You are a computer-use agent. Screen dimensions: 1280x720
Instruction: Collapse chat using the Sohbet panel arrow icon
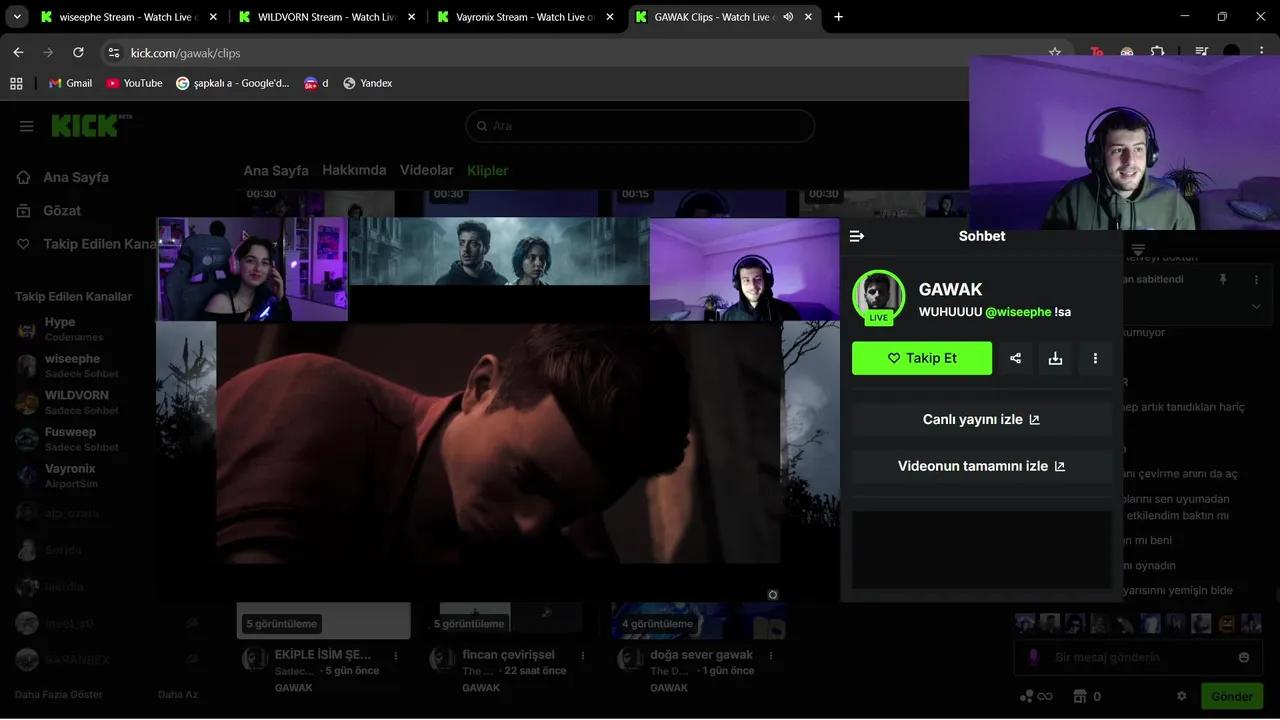(856, 236)
